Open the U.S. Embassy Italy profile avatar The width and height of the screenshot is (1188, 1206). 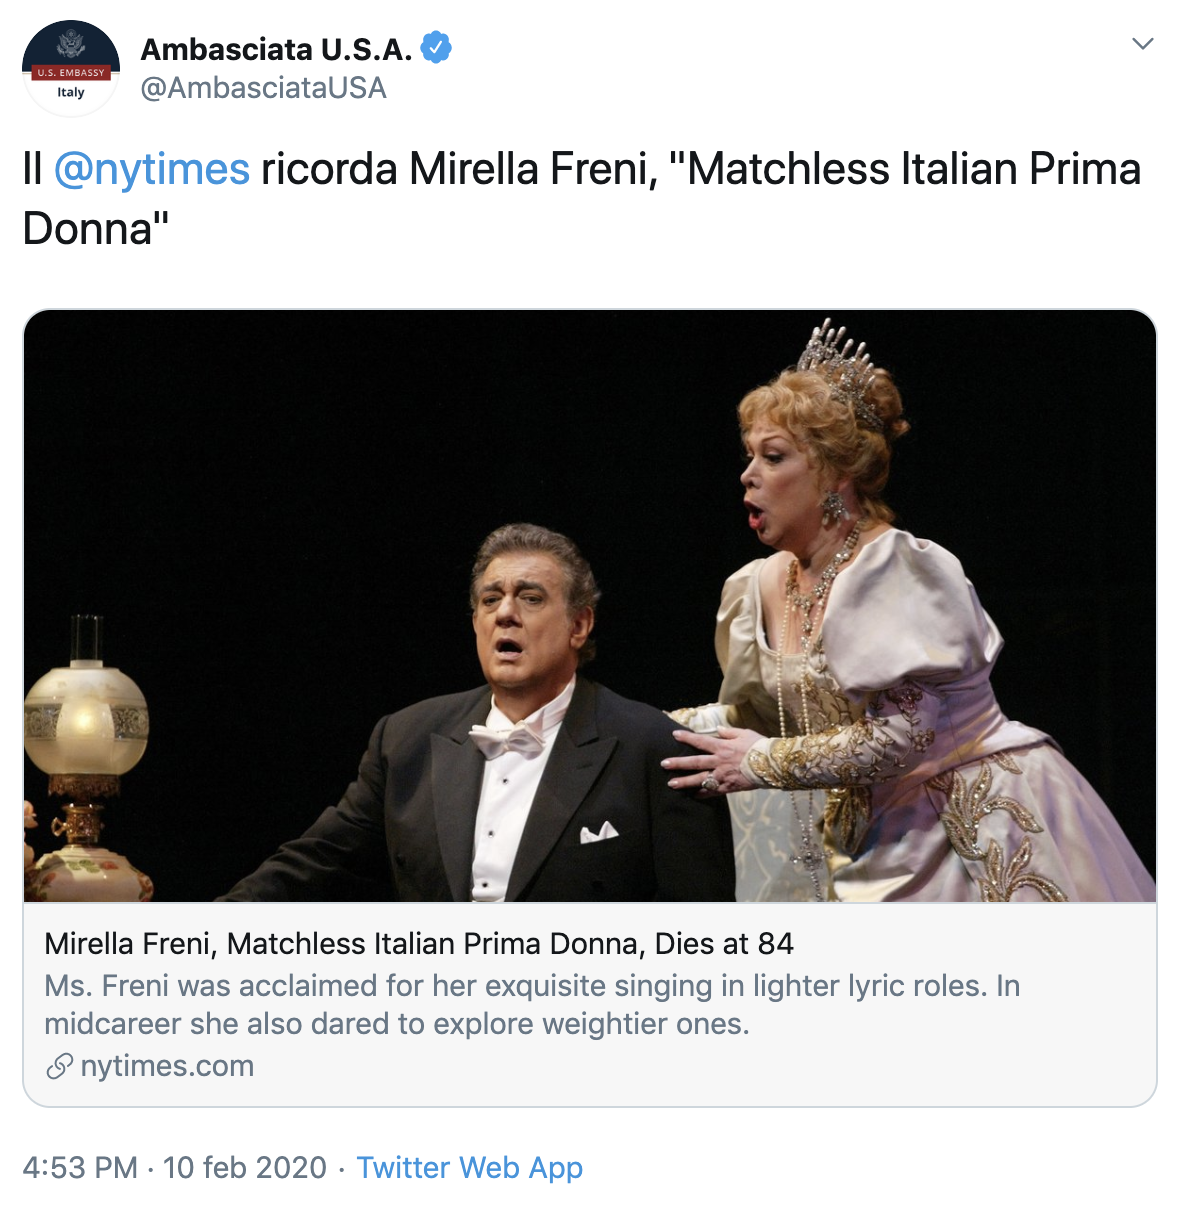(x=71, y=68)
